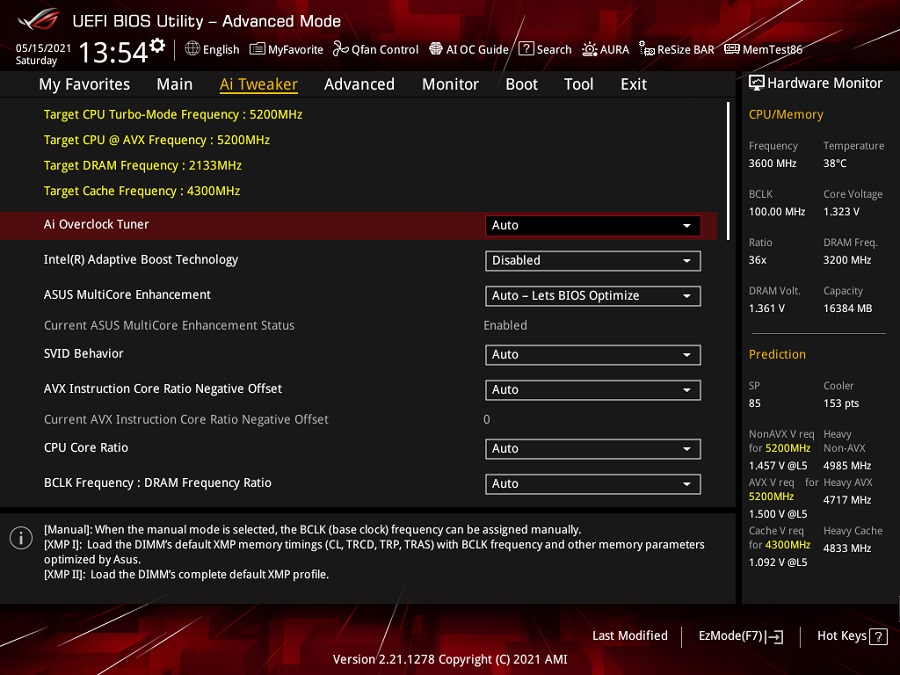
Task: Open AVX Instruction Core Ratio Negative Offset dropdown
Action: pos(592,390)
